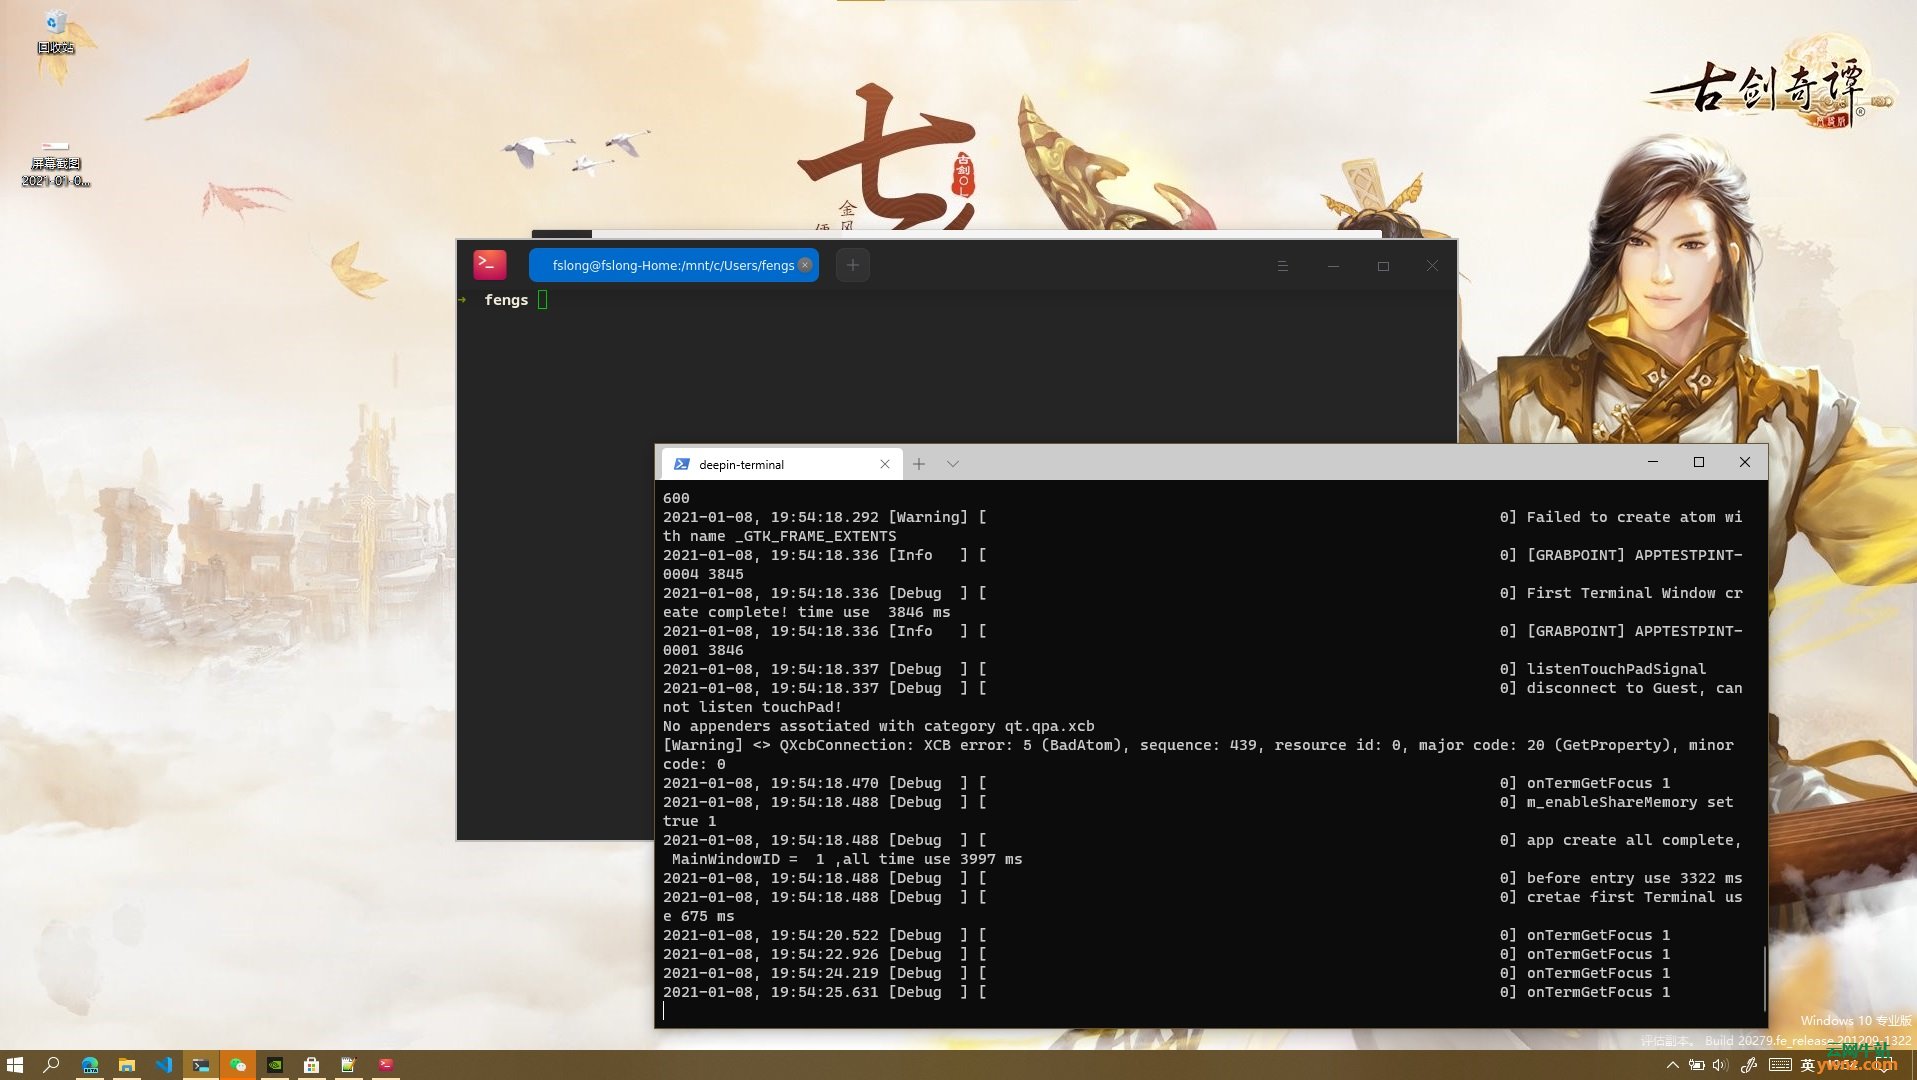Click the 'listenTouchPadSignal' debug line

1184,669
